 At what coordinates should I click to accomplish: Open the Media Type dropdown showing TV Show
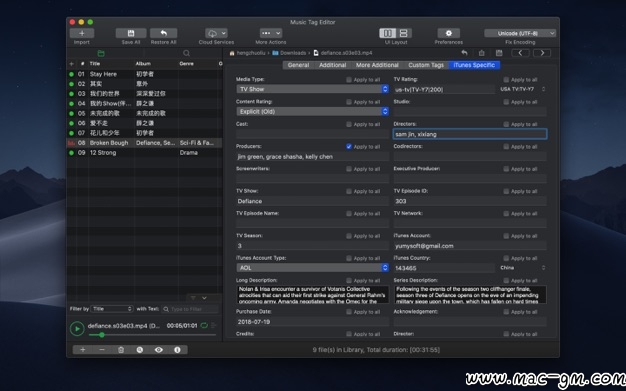(x=312, y=89)
